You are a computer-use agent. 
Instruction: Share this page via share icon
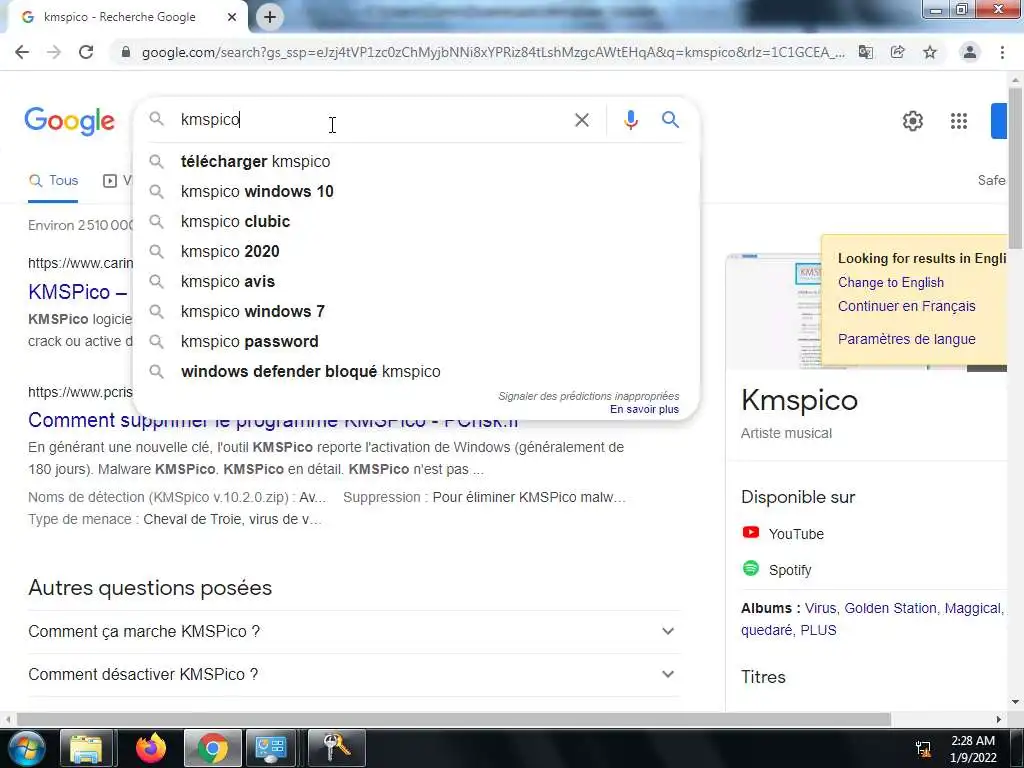pos(898,52)
